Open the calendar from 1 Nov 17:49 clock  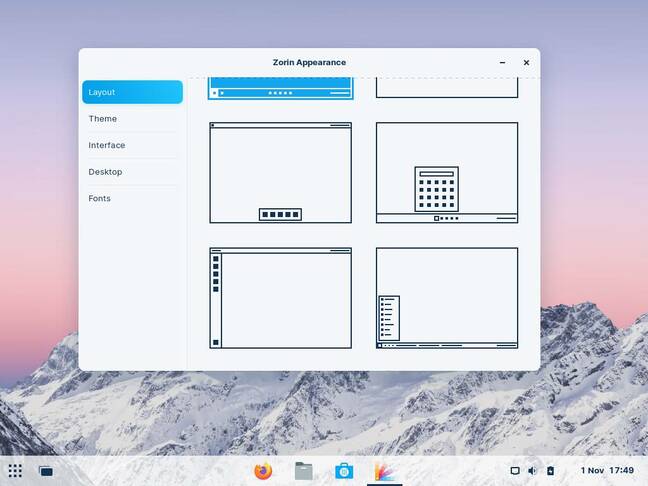coord(607,470)
